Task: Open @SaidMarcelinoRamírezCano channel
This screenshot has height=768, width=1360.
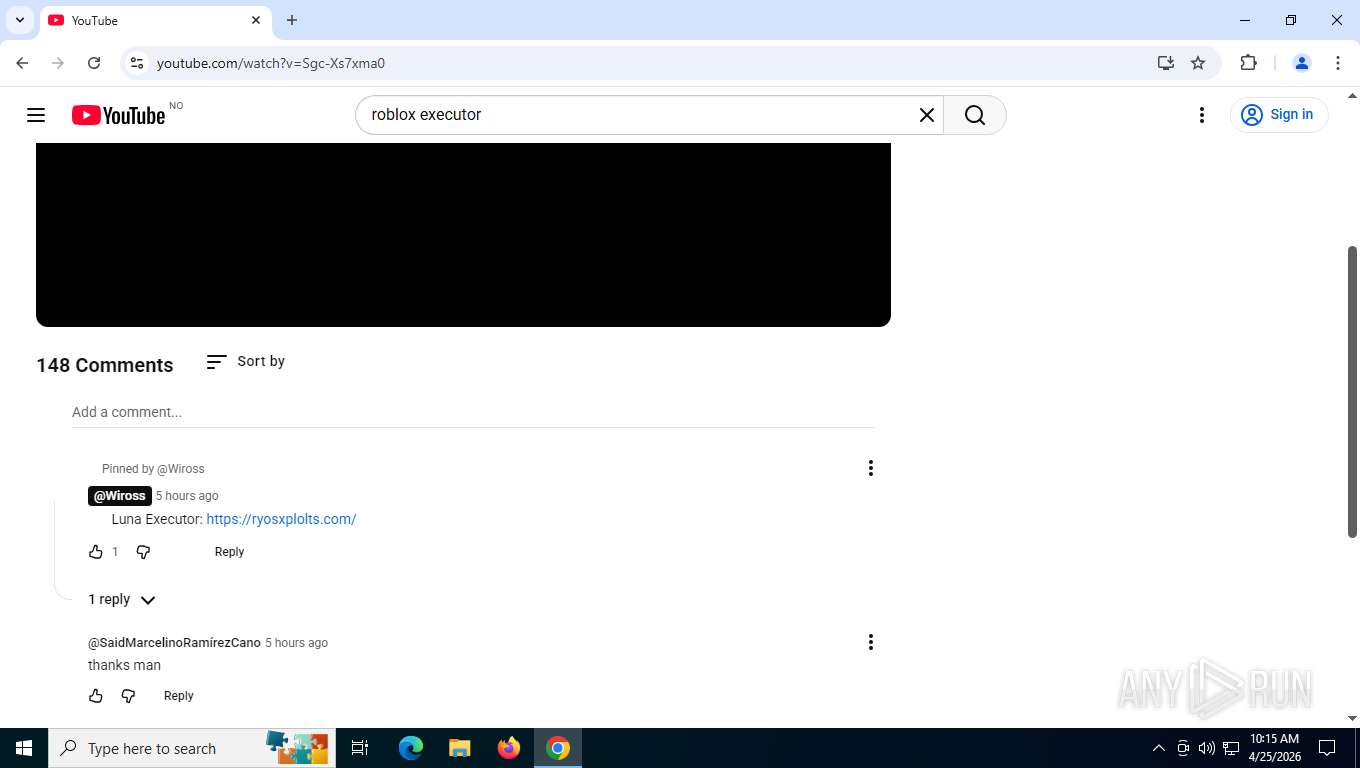Action: (x=174, y=643)
